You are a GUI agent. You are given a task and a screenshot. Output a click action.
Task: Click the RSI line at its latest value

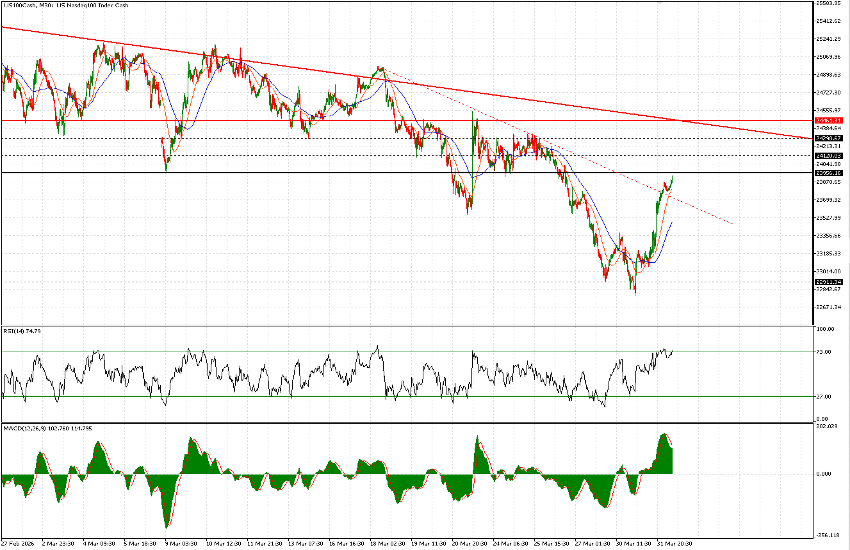tap(672, 351)
